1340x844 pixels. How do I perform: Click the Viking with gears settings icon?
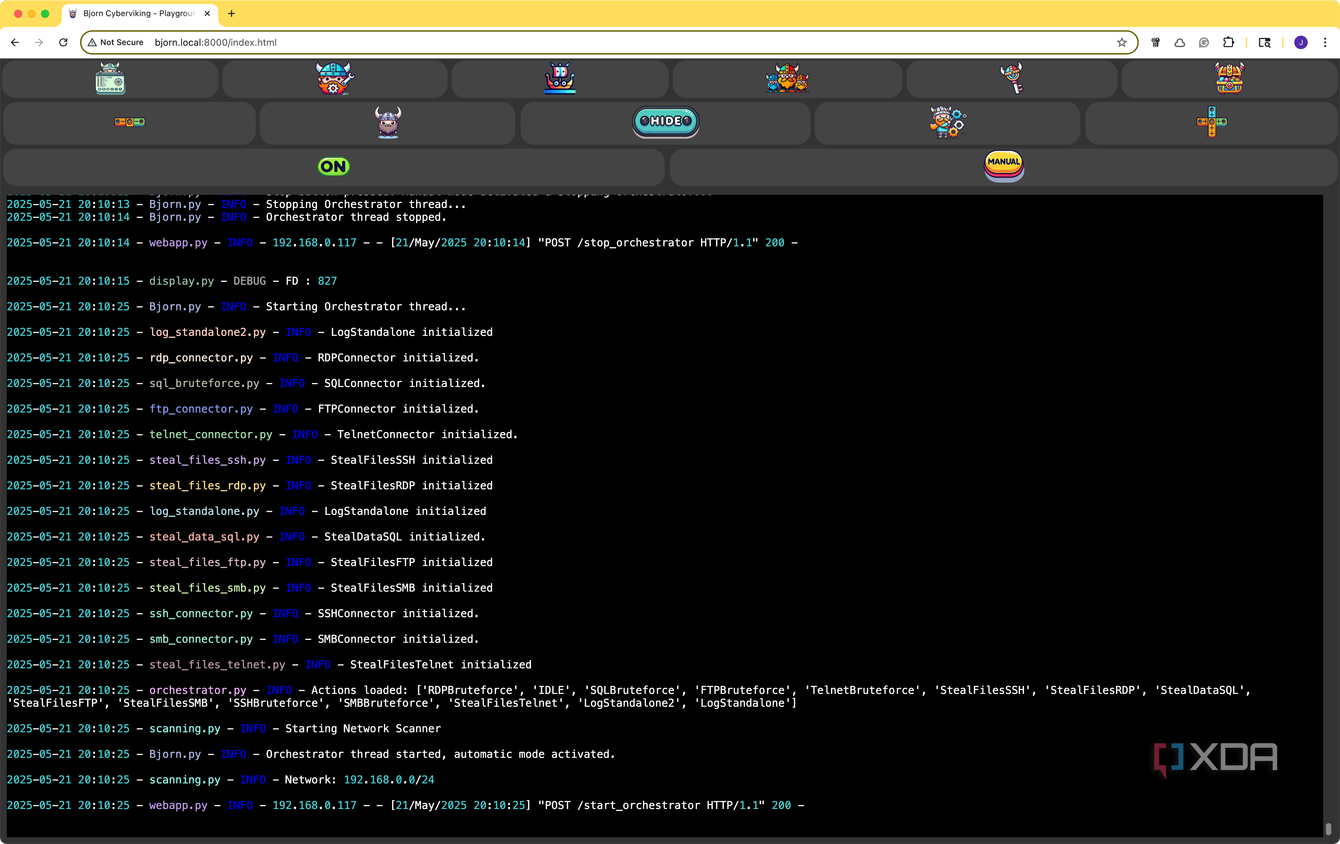pos(947,122)
